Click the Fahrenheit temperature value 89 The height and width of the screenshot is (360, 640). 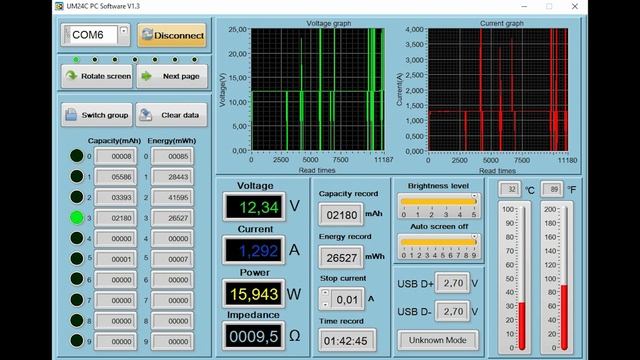(551, 189)
